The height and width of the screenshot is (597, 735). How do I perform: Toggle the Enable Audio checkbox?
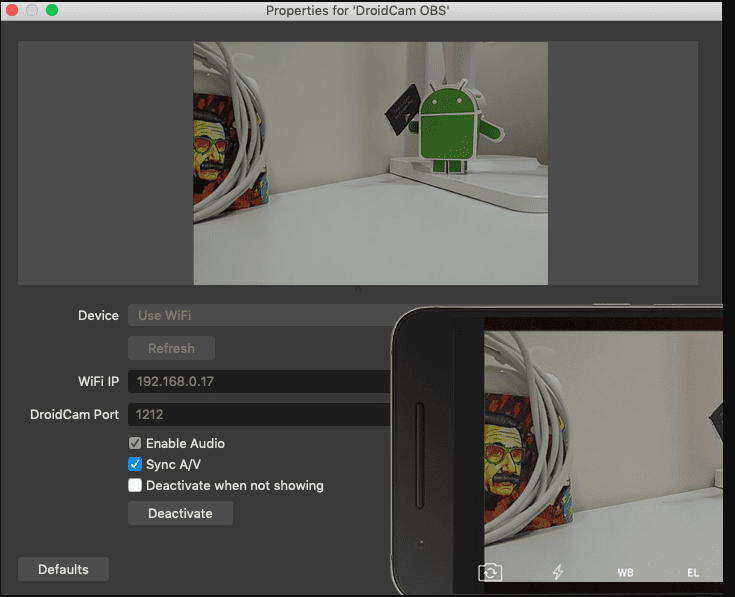(135, 443)
